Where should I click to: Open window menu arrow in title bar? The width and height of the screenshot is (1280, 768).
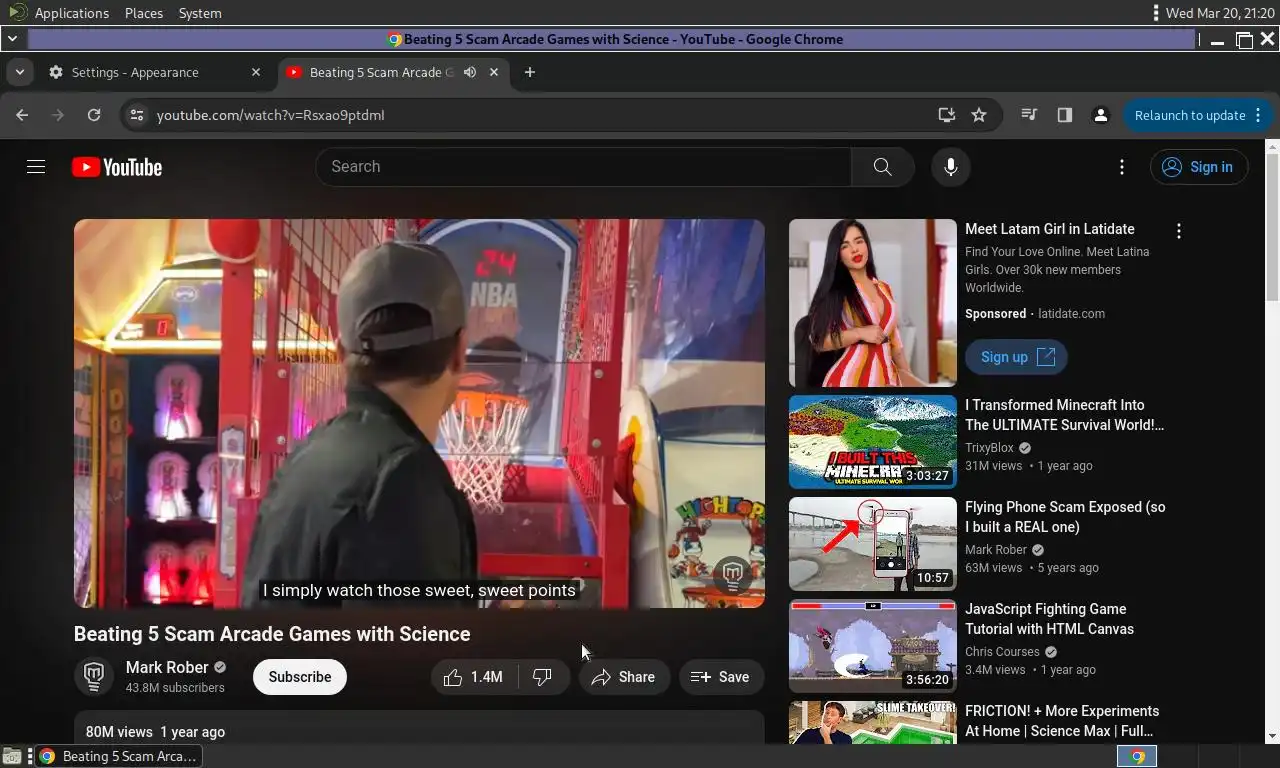coord(11,39)
